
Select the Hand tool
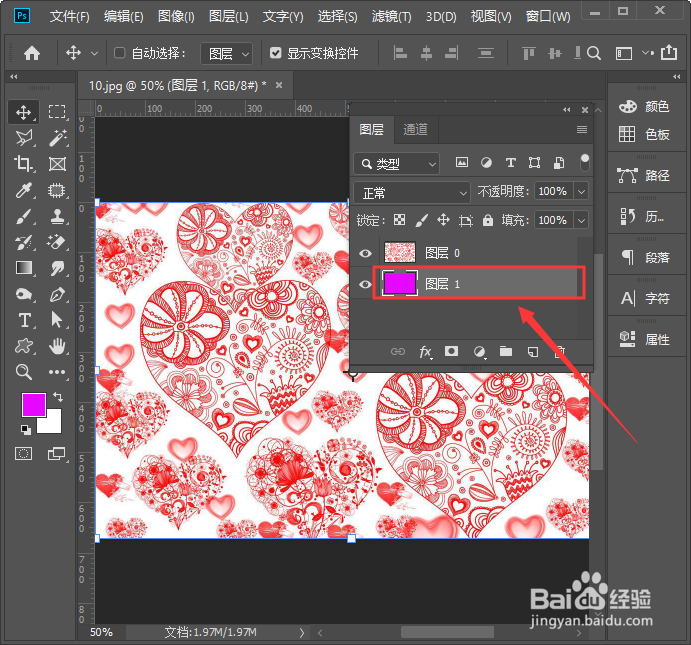[57, 346]
